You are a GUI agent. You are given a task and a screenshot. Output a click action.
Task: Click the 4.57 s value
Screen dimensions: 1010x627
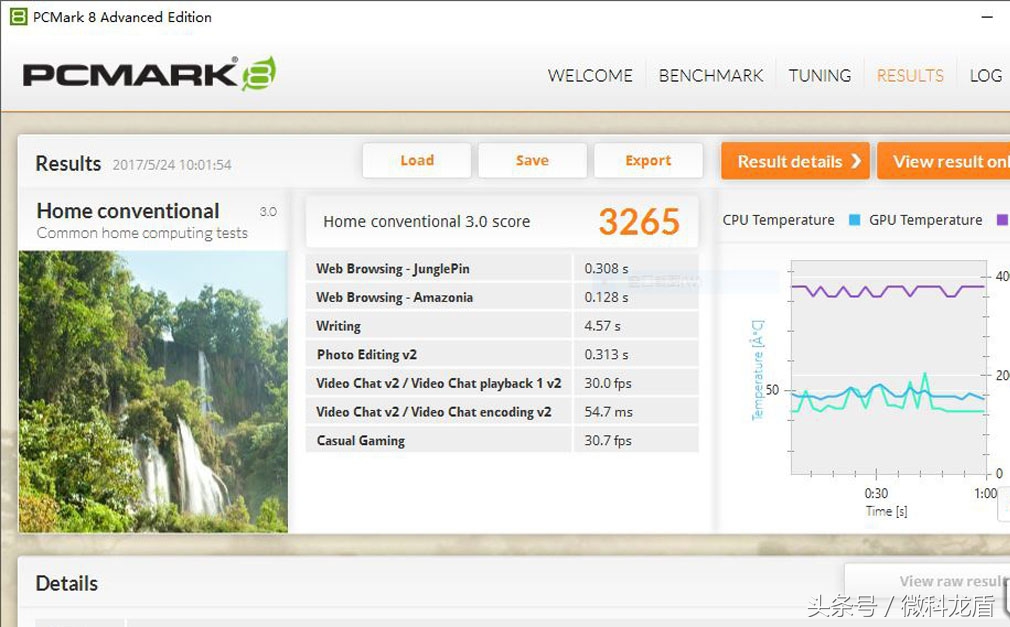click(x=602, y=325)
